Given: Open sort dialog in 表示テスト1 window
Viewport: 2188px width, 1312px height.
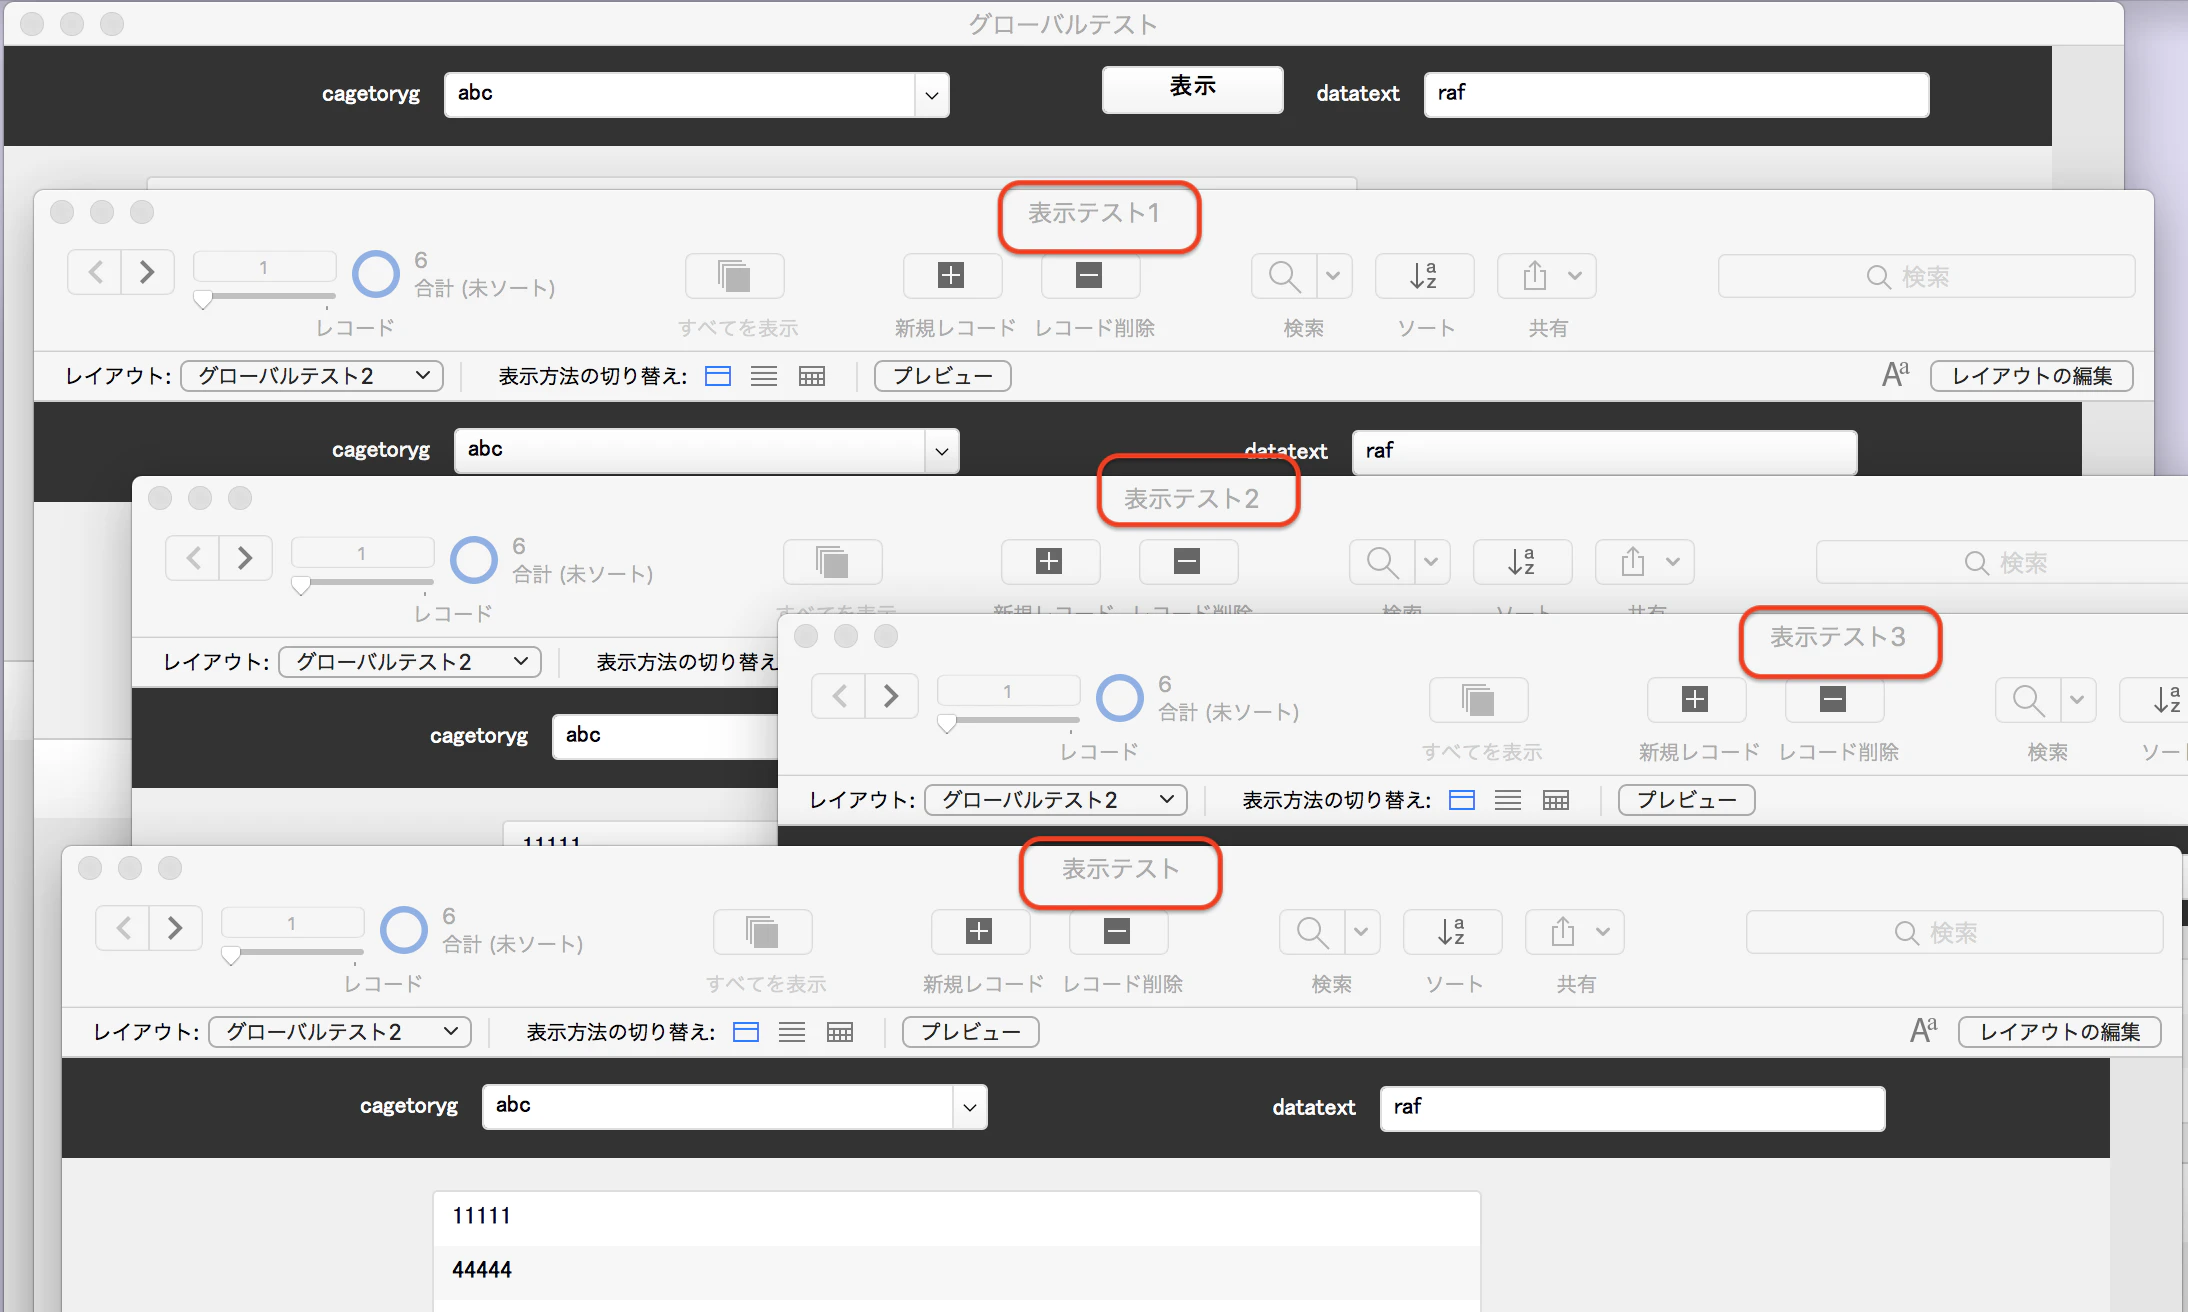Looking at the screenshot, I should pos(1424,276).
